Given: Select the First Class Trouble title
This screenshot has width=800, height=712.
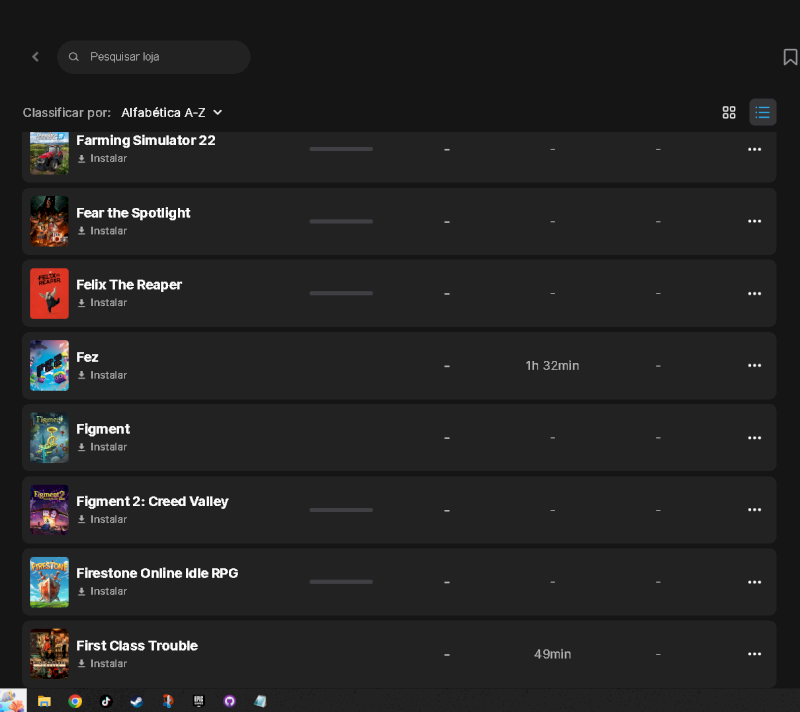Looking at the screenshot, I should (x=137, y=646).
